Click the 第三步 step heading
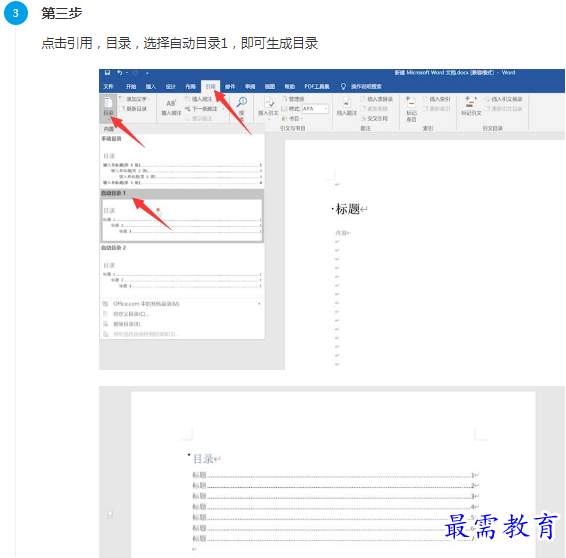The image size is (566, 558). tap(62, 13)
